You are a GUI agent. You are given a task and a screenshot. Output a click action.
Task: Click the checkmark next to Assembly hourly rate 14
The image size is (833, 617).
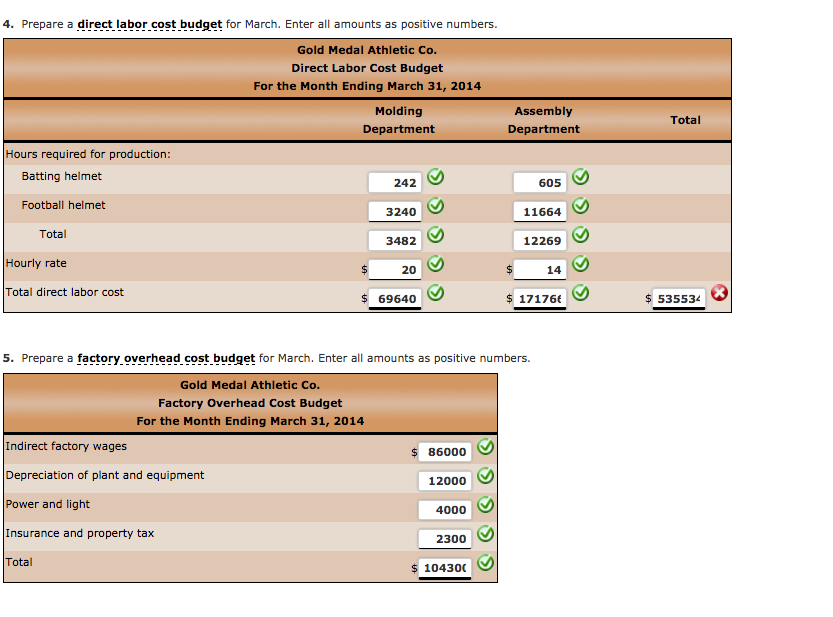click(580, 263)
